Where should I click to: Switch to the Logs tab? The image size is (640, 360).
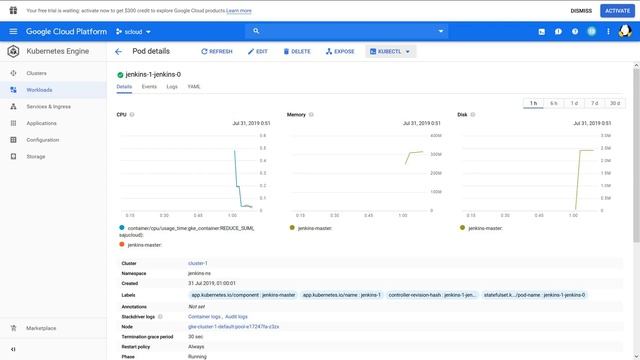click(x=172, y=87)
